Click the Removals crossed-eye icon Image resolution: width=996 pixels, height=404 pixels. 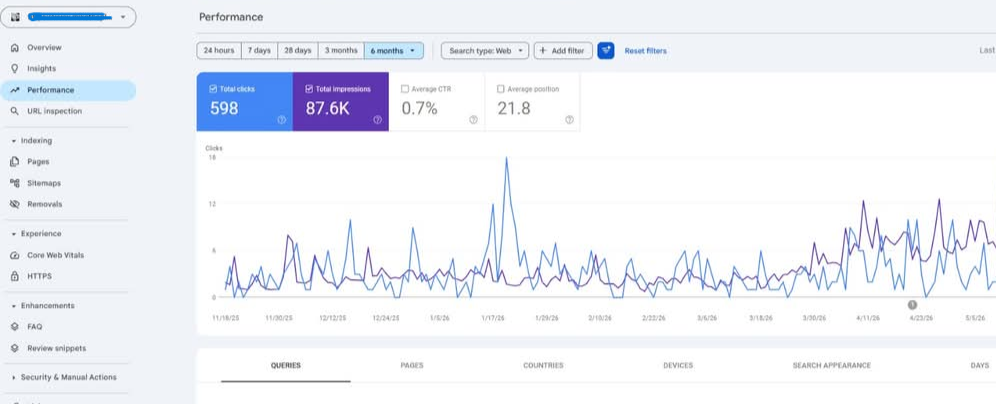[x=15, y=205]
